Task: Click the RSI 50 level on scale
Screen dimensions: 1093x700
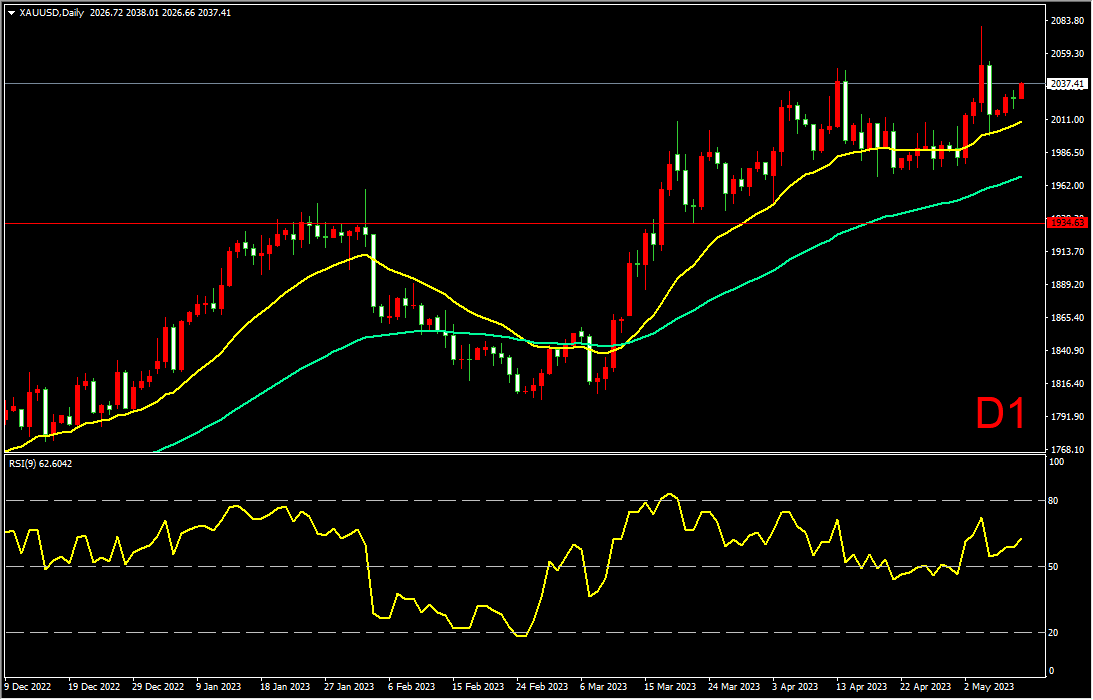Action: click(x=1054, y=567)
